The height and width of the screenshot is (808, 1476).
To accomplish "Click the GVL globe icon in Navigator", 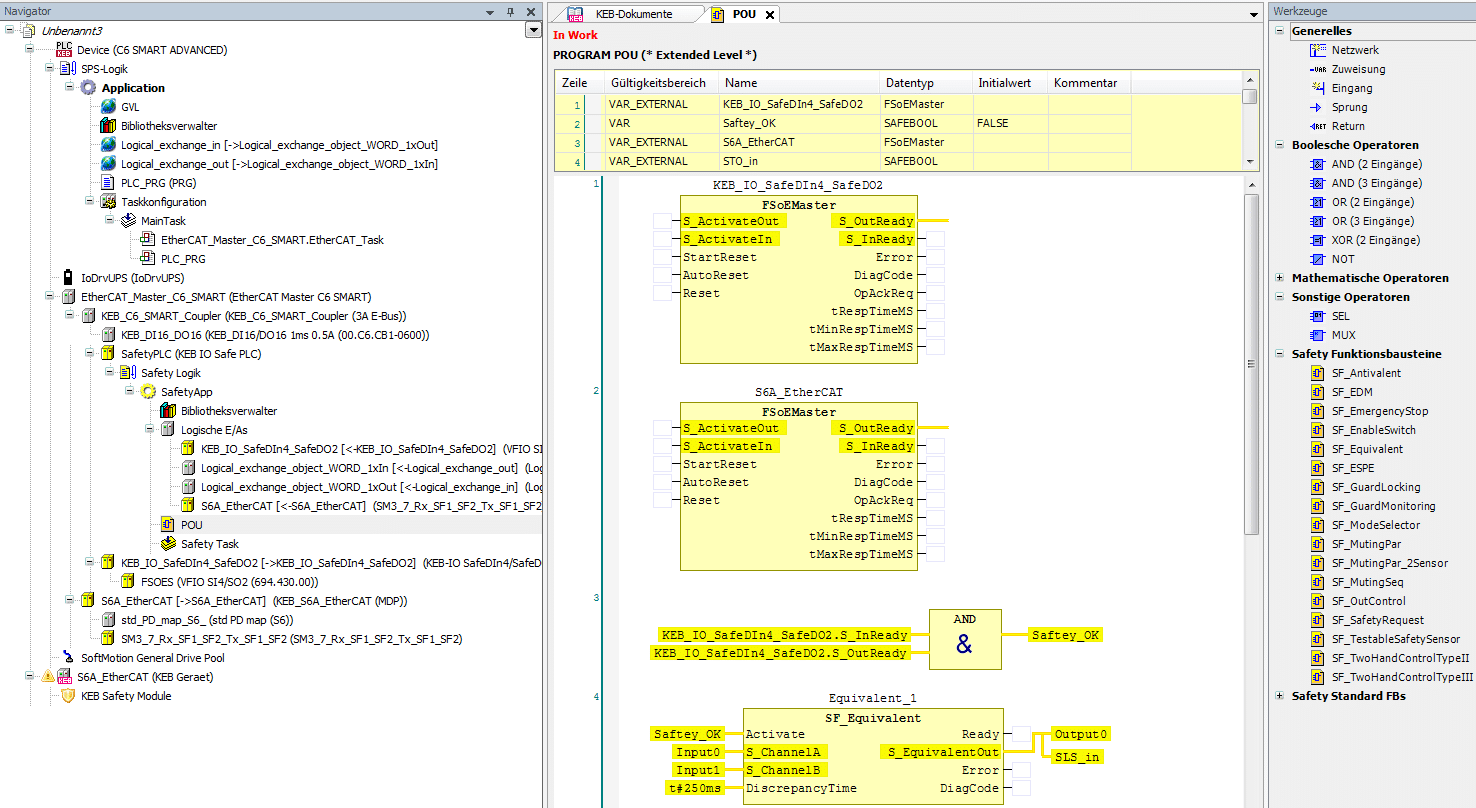I will [x=108, y=107].
